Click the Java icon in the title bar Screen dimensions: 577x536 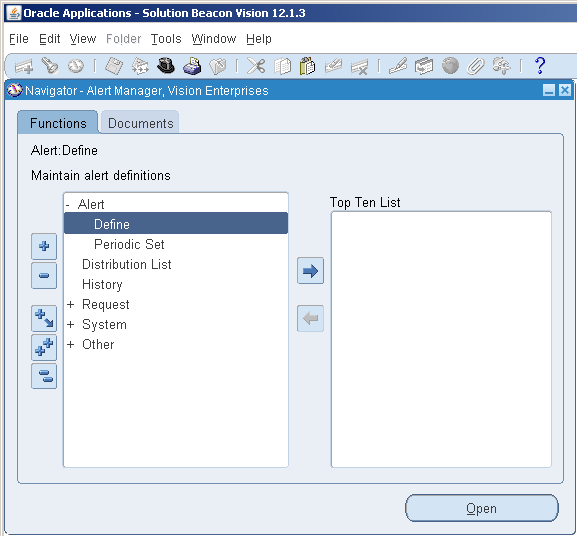point(14,13)
